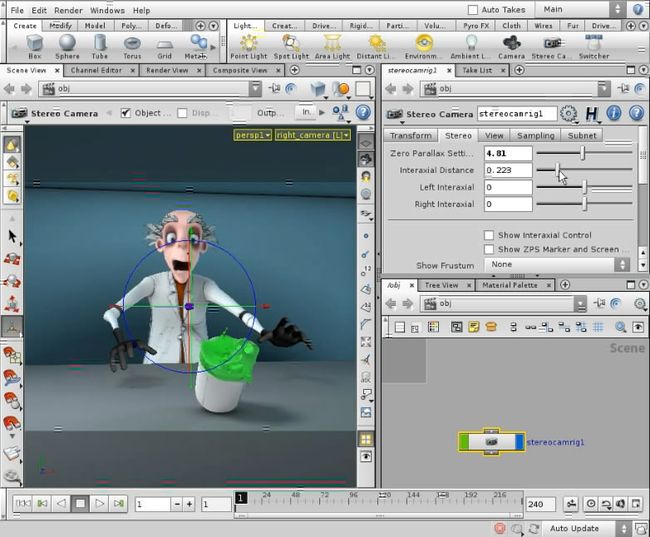Viewport: 650px width, 537px height.
Task: Select the Grid shelf tool
Action: pos(165,47)
